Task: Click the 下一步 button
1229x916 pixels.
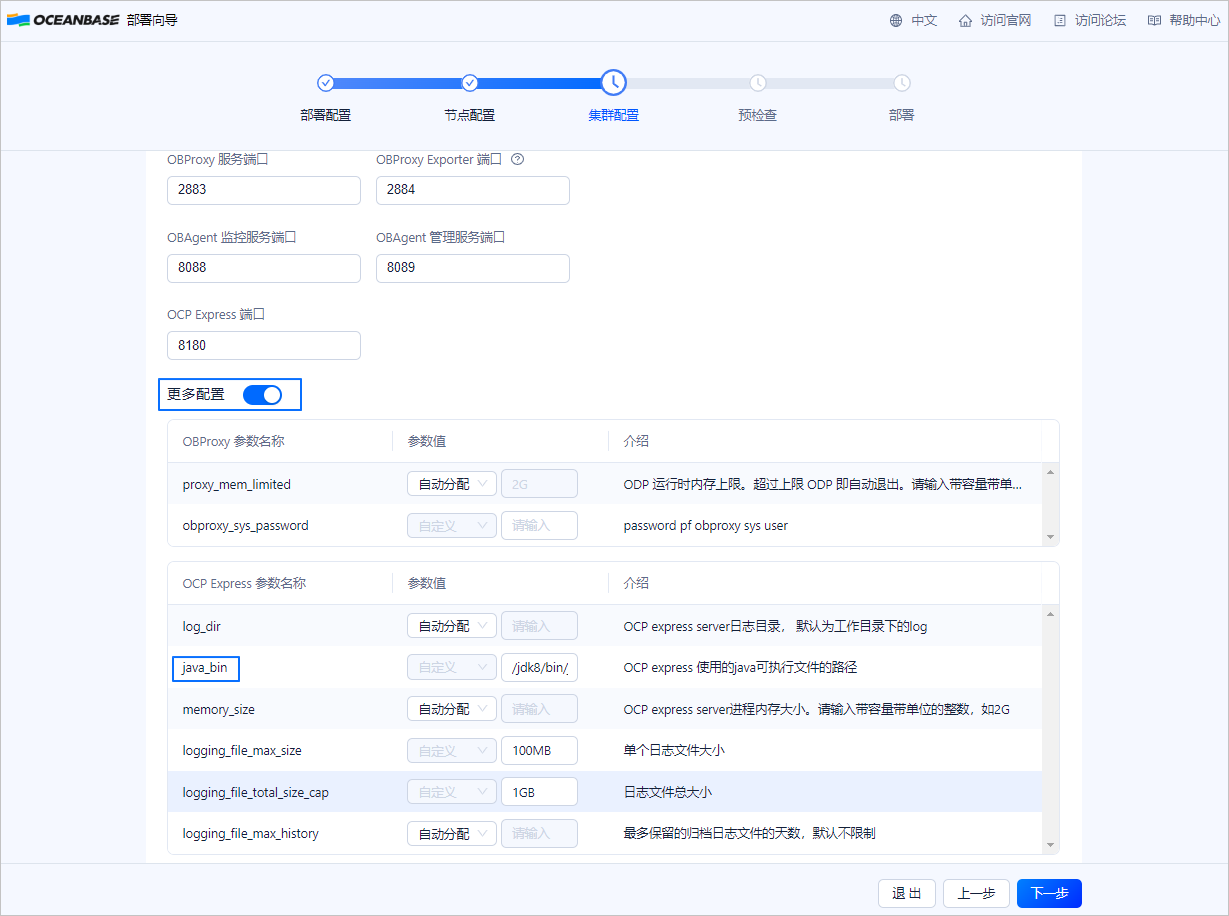Action: [x=1049, y=893]
